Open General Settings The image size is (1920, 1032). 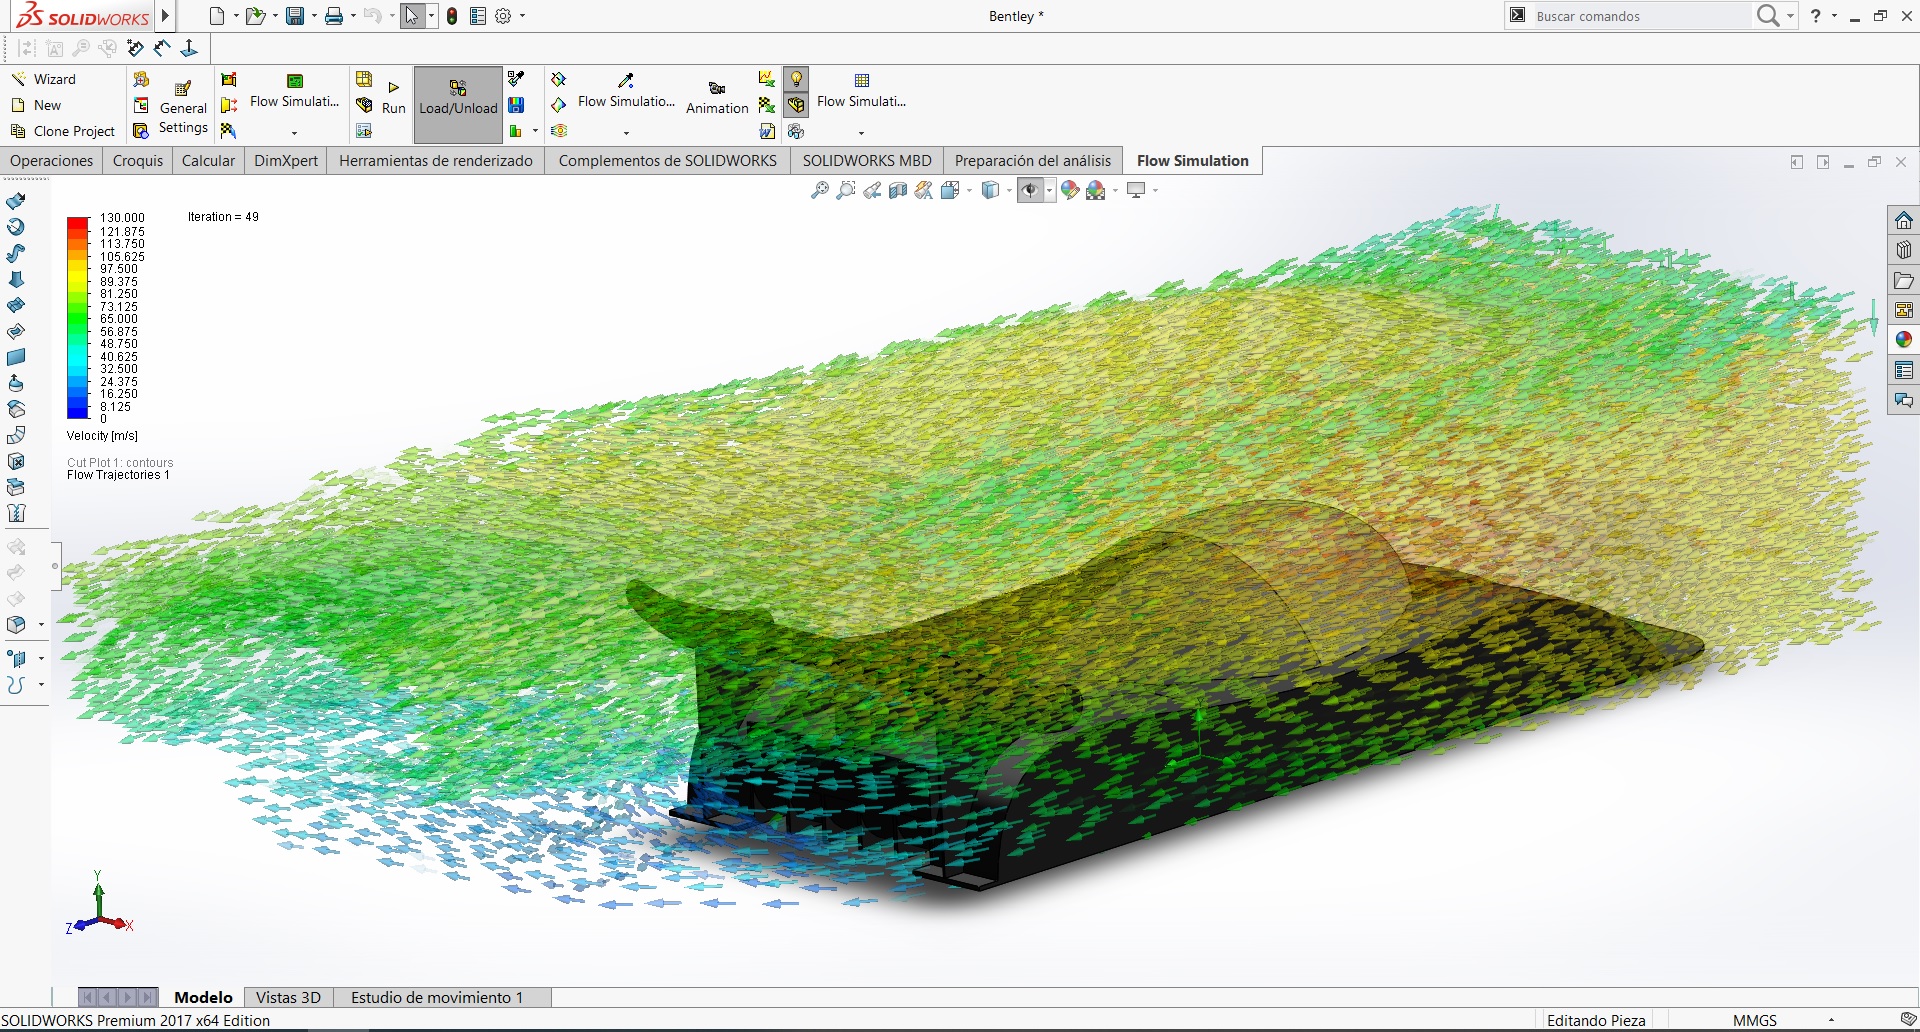point(183,107)
